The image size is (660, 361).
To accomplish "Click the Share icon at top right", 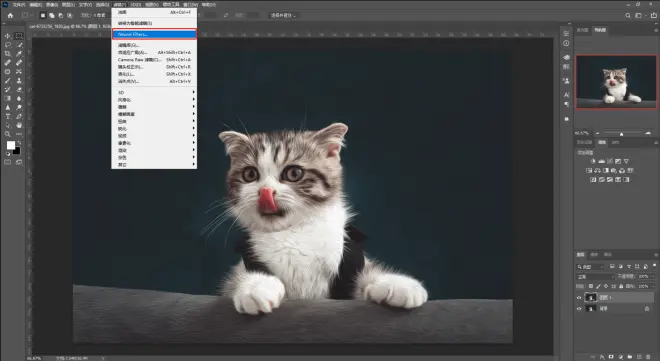I will (x=654, y=15).
